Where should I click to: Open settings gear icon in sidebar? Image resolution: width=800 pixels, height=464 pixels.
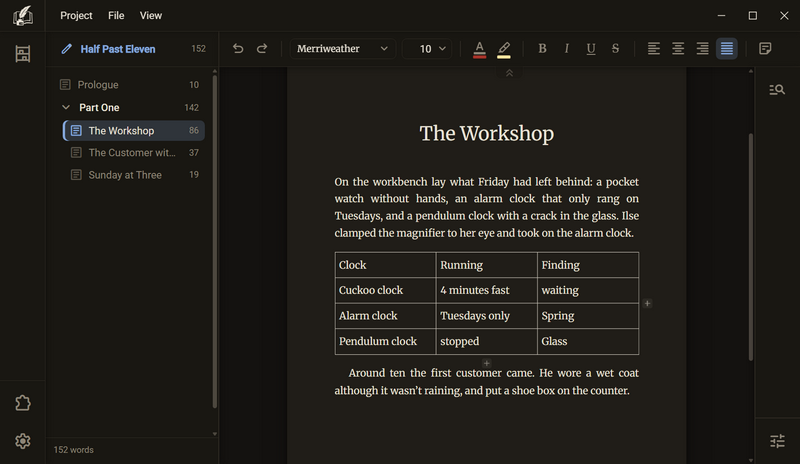[22, 441]
